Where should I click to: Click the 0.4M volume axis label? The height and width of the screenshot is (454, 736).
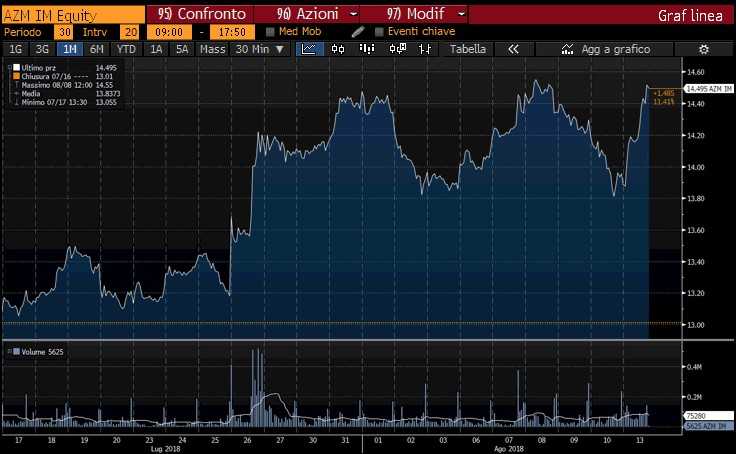[694, 367]
